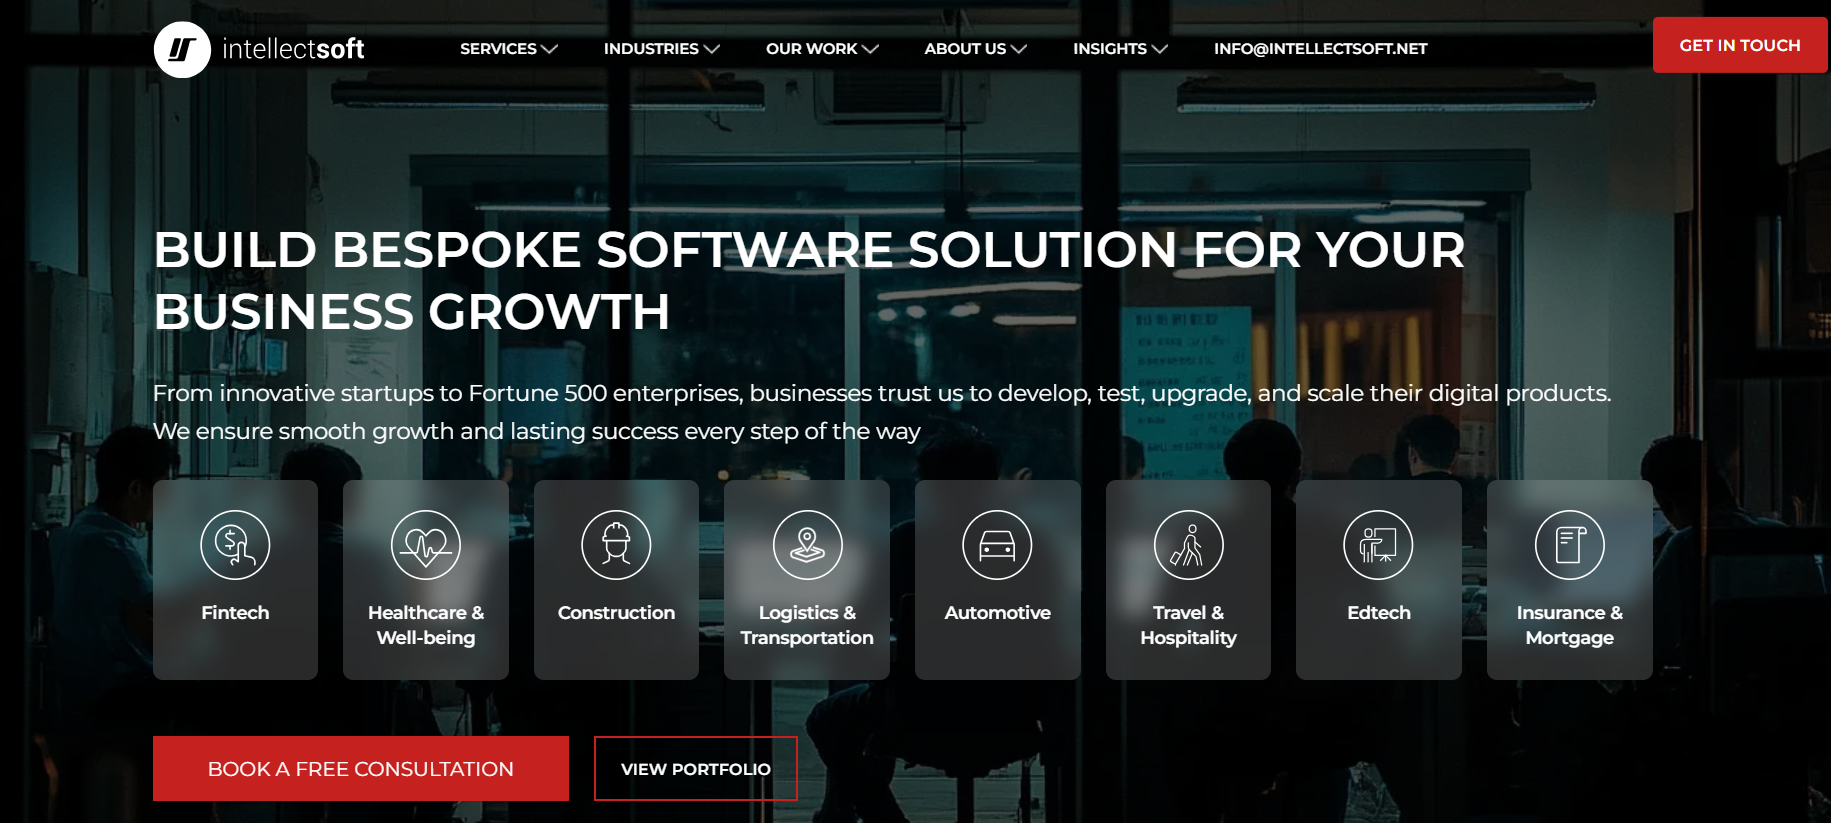Open the Our Work menu
The width and height of the screenshot is (1831, 823).
[811, 49]
